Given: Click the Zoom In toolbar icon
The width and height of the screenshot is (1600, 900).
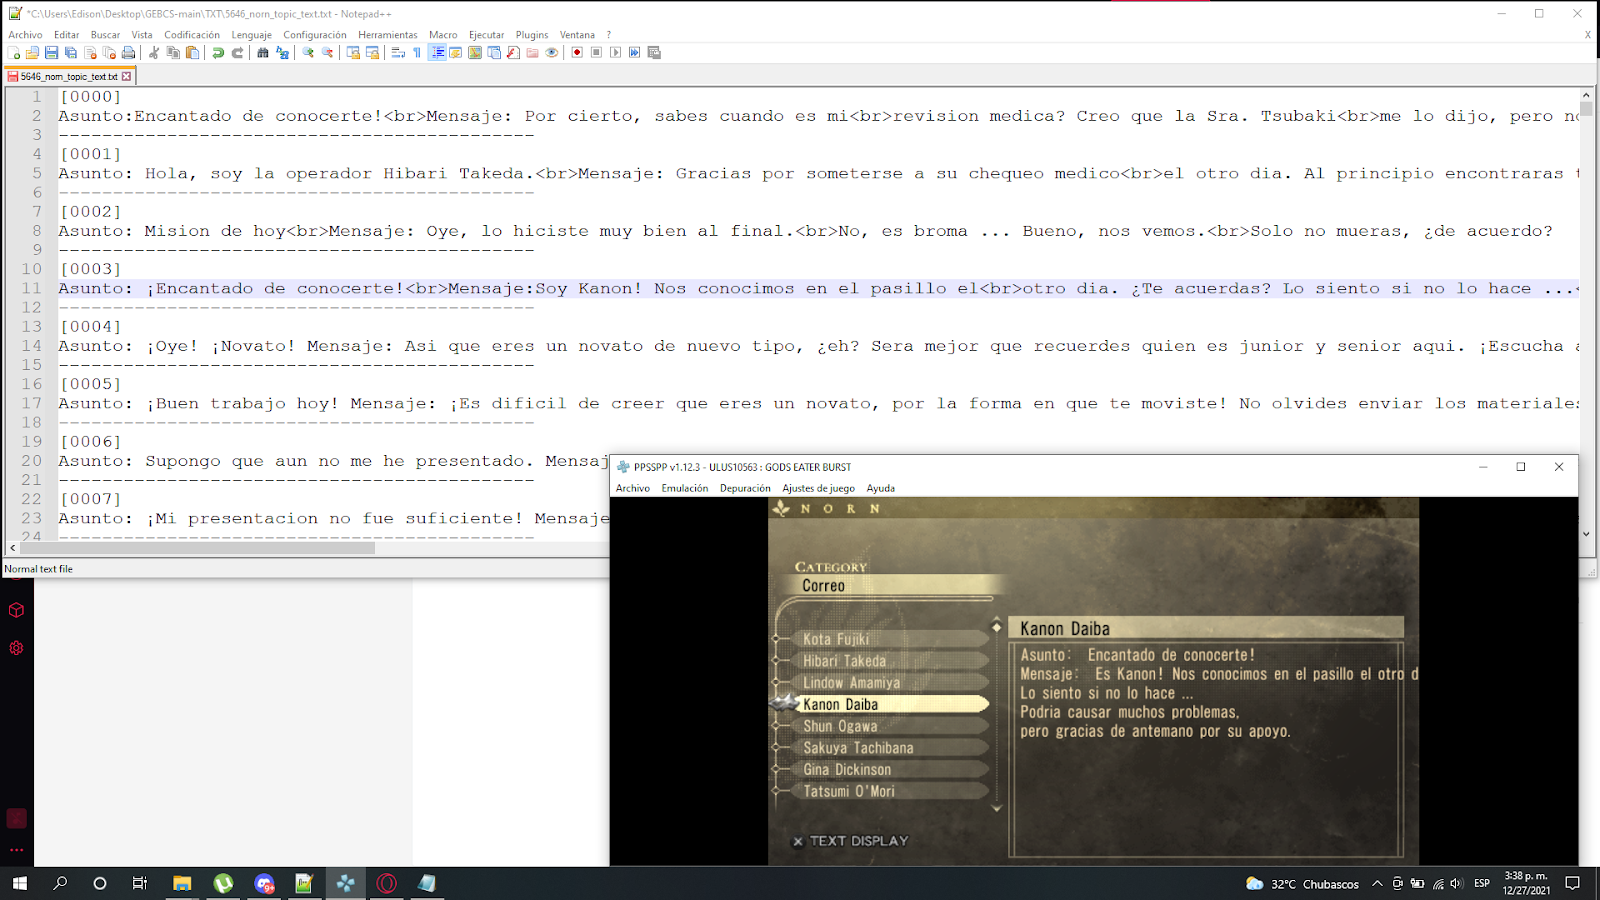Looking at the screenshot, I should coord(308,53).
